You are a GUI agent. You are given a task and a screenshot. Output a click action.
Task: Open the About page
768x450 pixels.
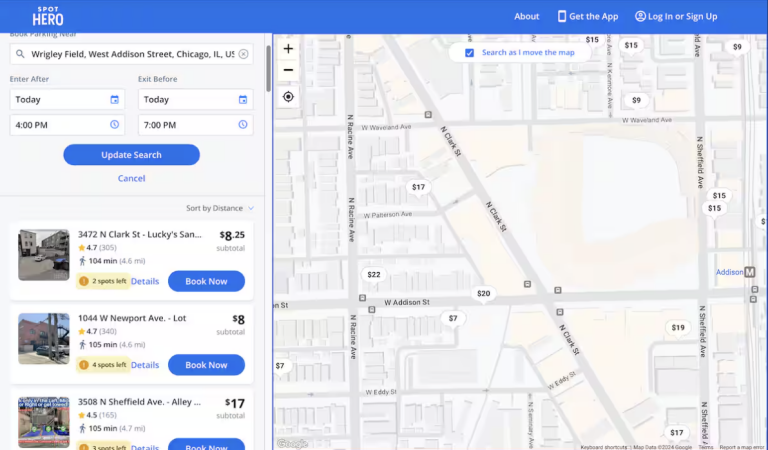click(x=527, y=16)
